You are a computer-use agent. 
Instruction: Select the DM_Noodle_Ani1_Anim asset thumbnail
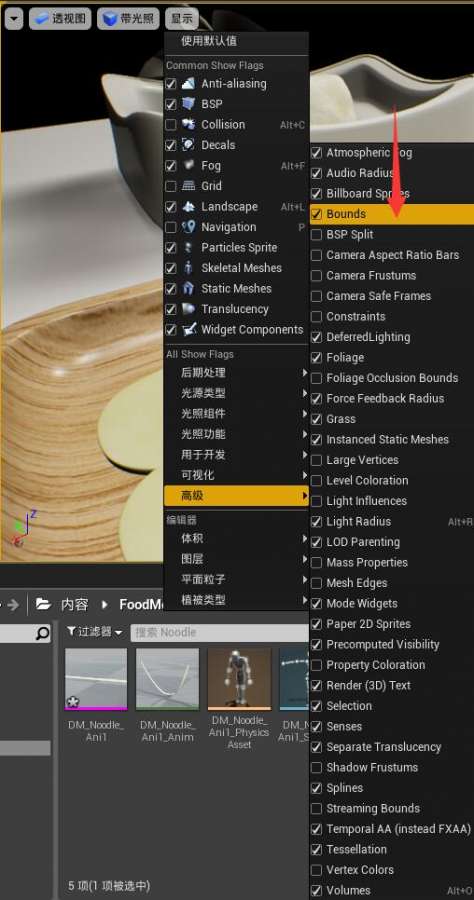click(x=168, y=680)
